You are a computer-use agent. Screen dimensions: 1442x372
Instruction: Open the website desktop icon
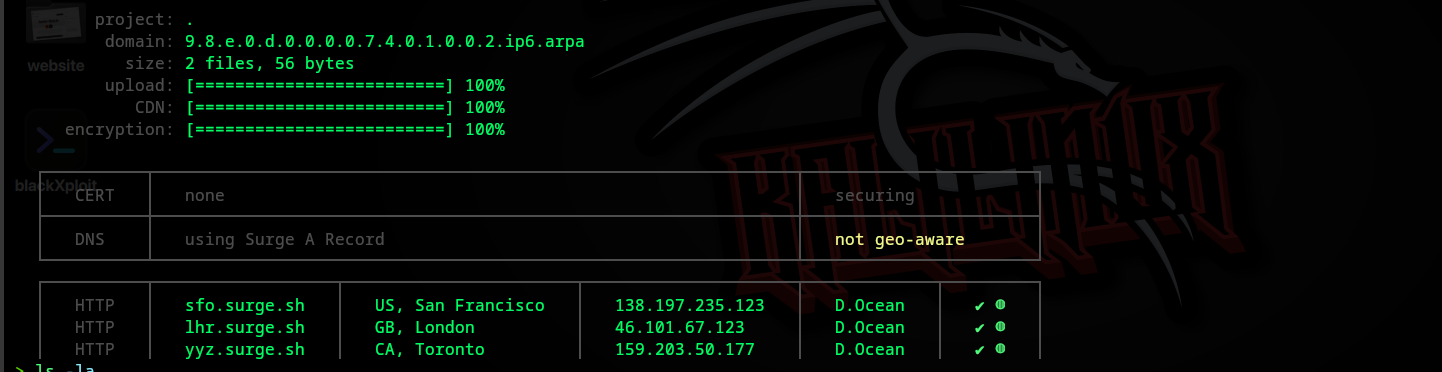55,37
